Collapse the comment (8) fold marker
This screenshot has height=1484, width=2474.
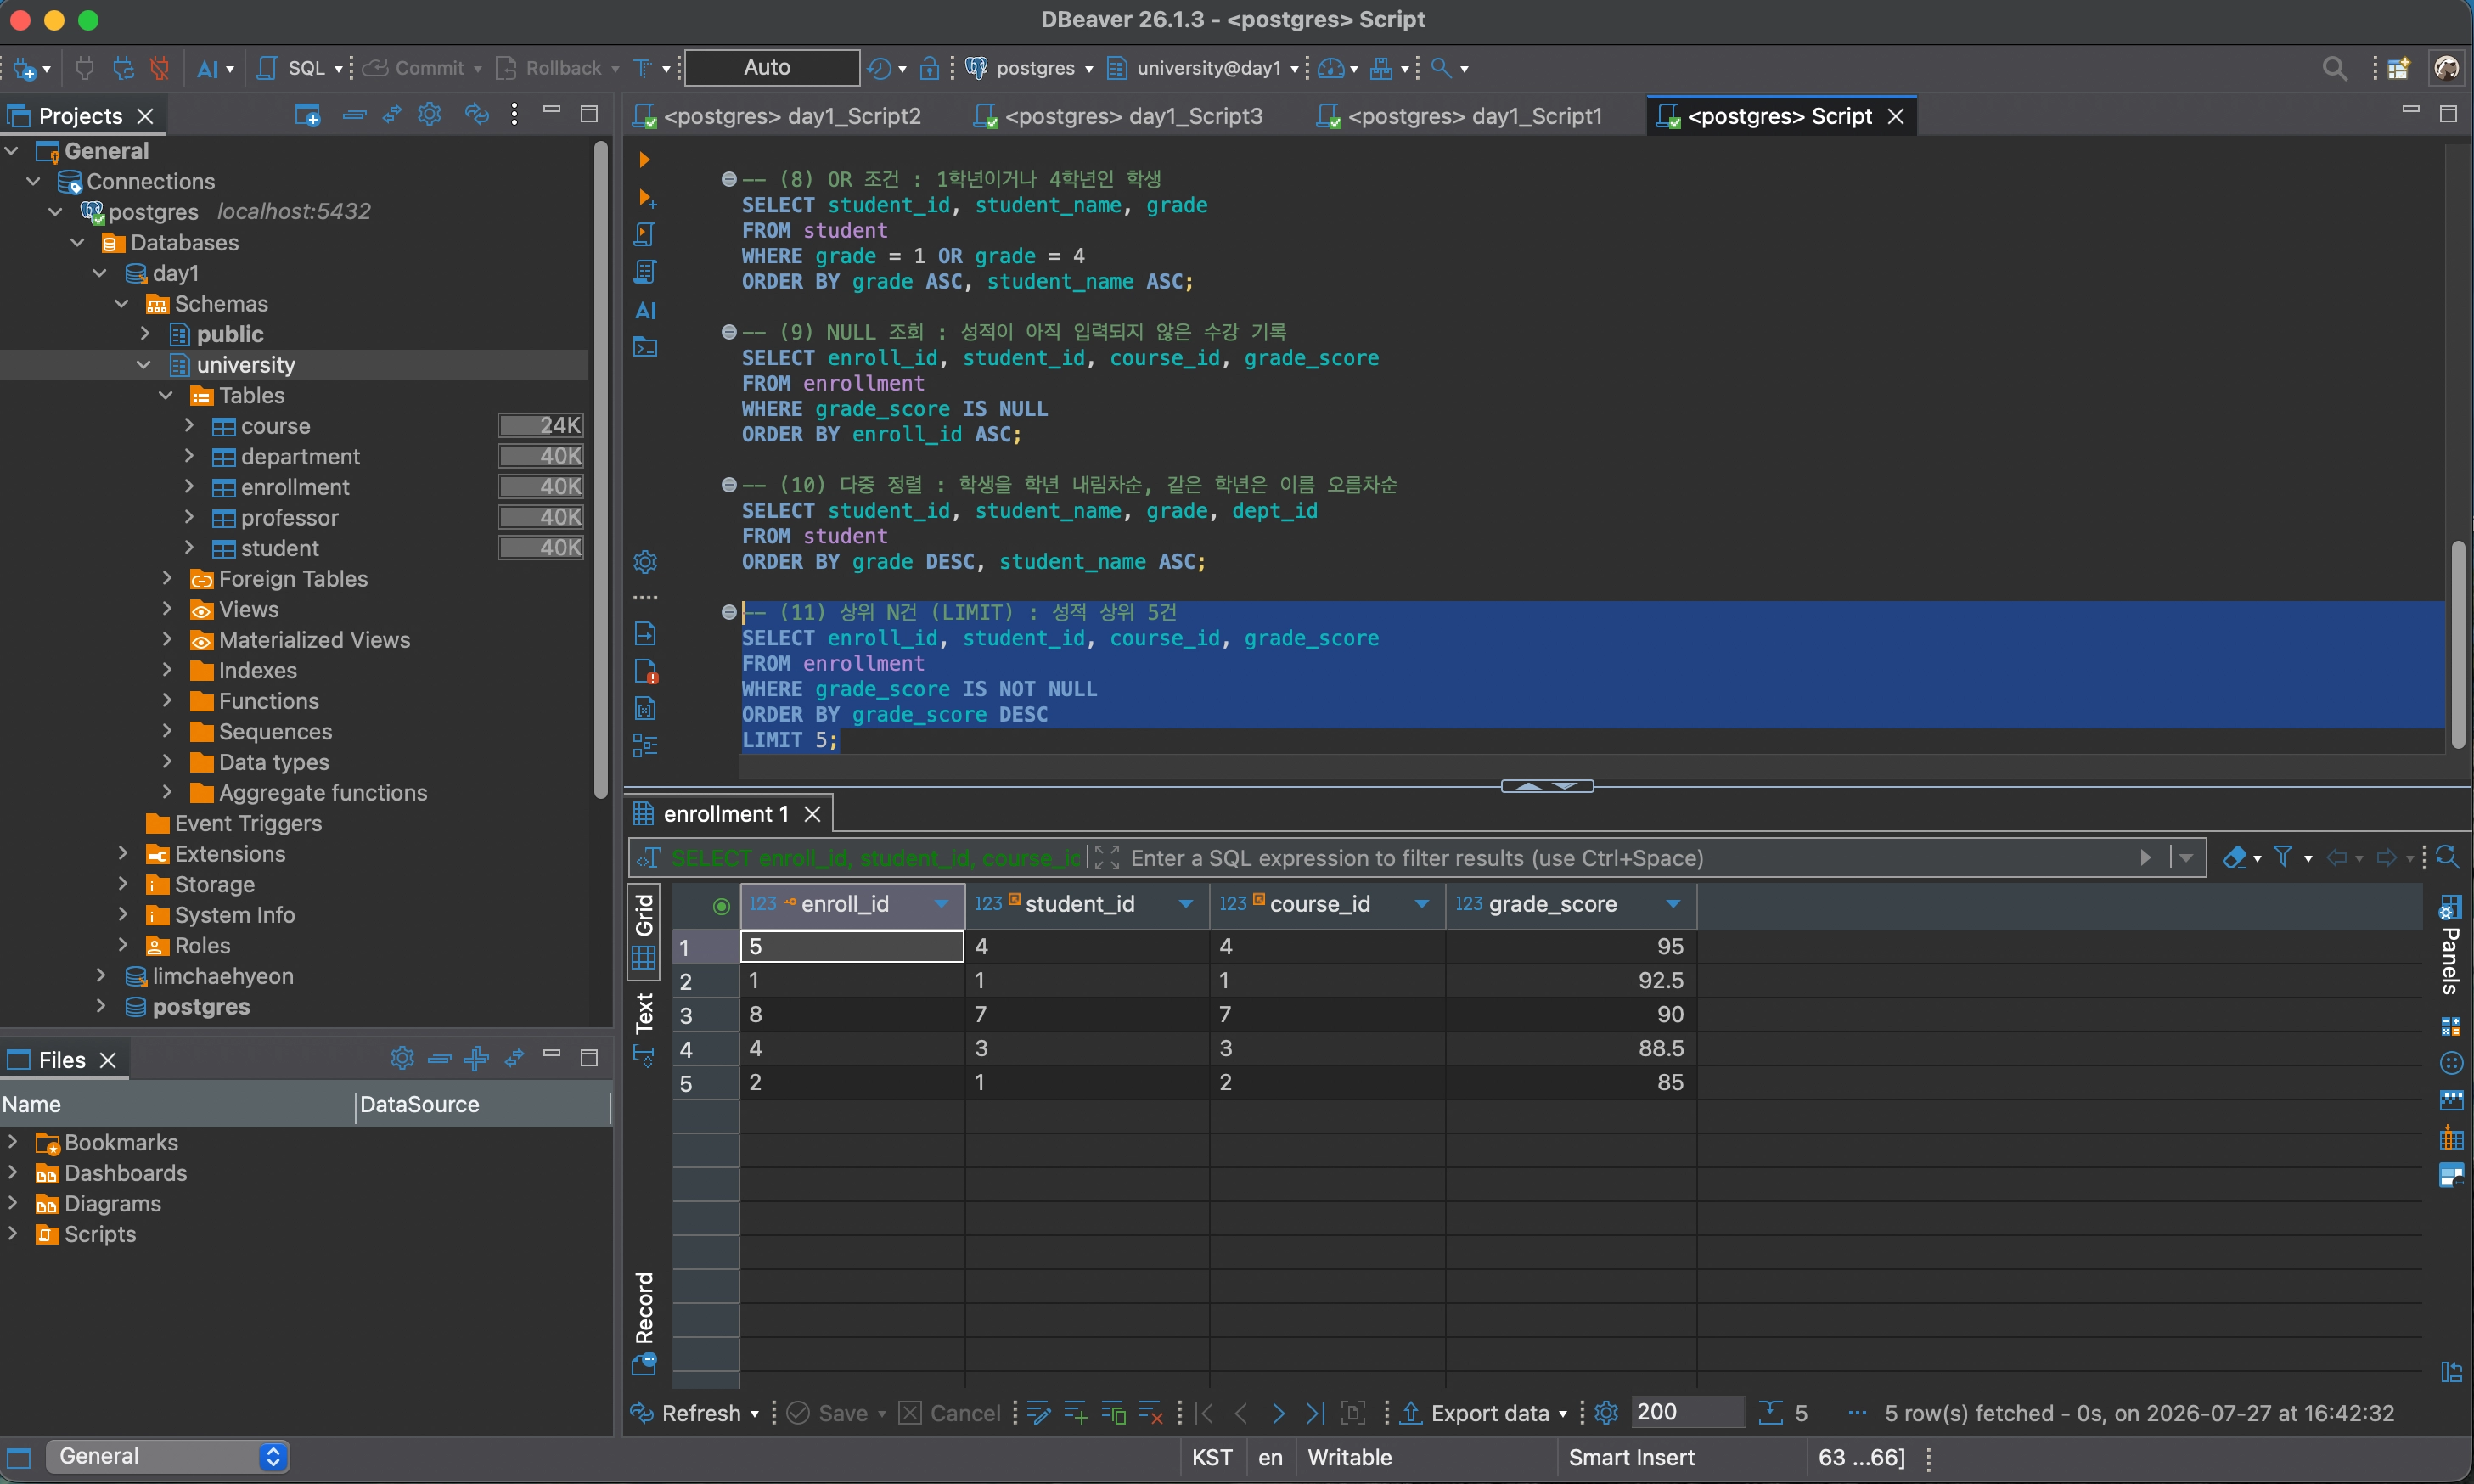pyautogui.click(x=729, y=179)
